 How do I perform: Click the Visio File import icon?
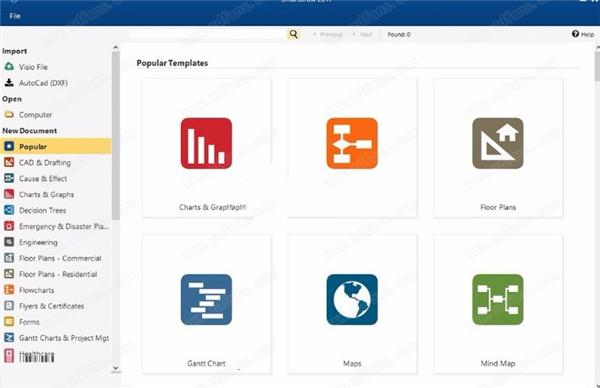pyautogui.click(x=9, y=67)
